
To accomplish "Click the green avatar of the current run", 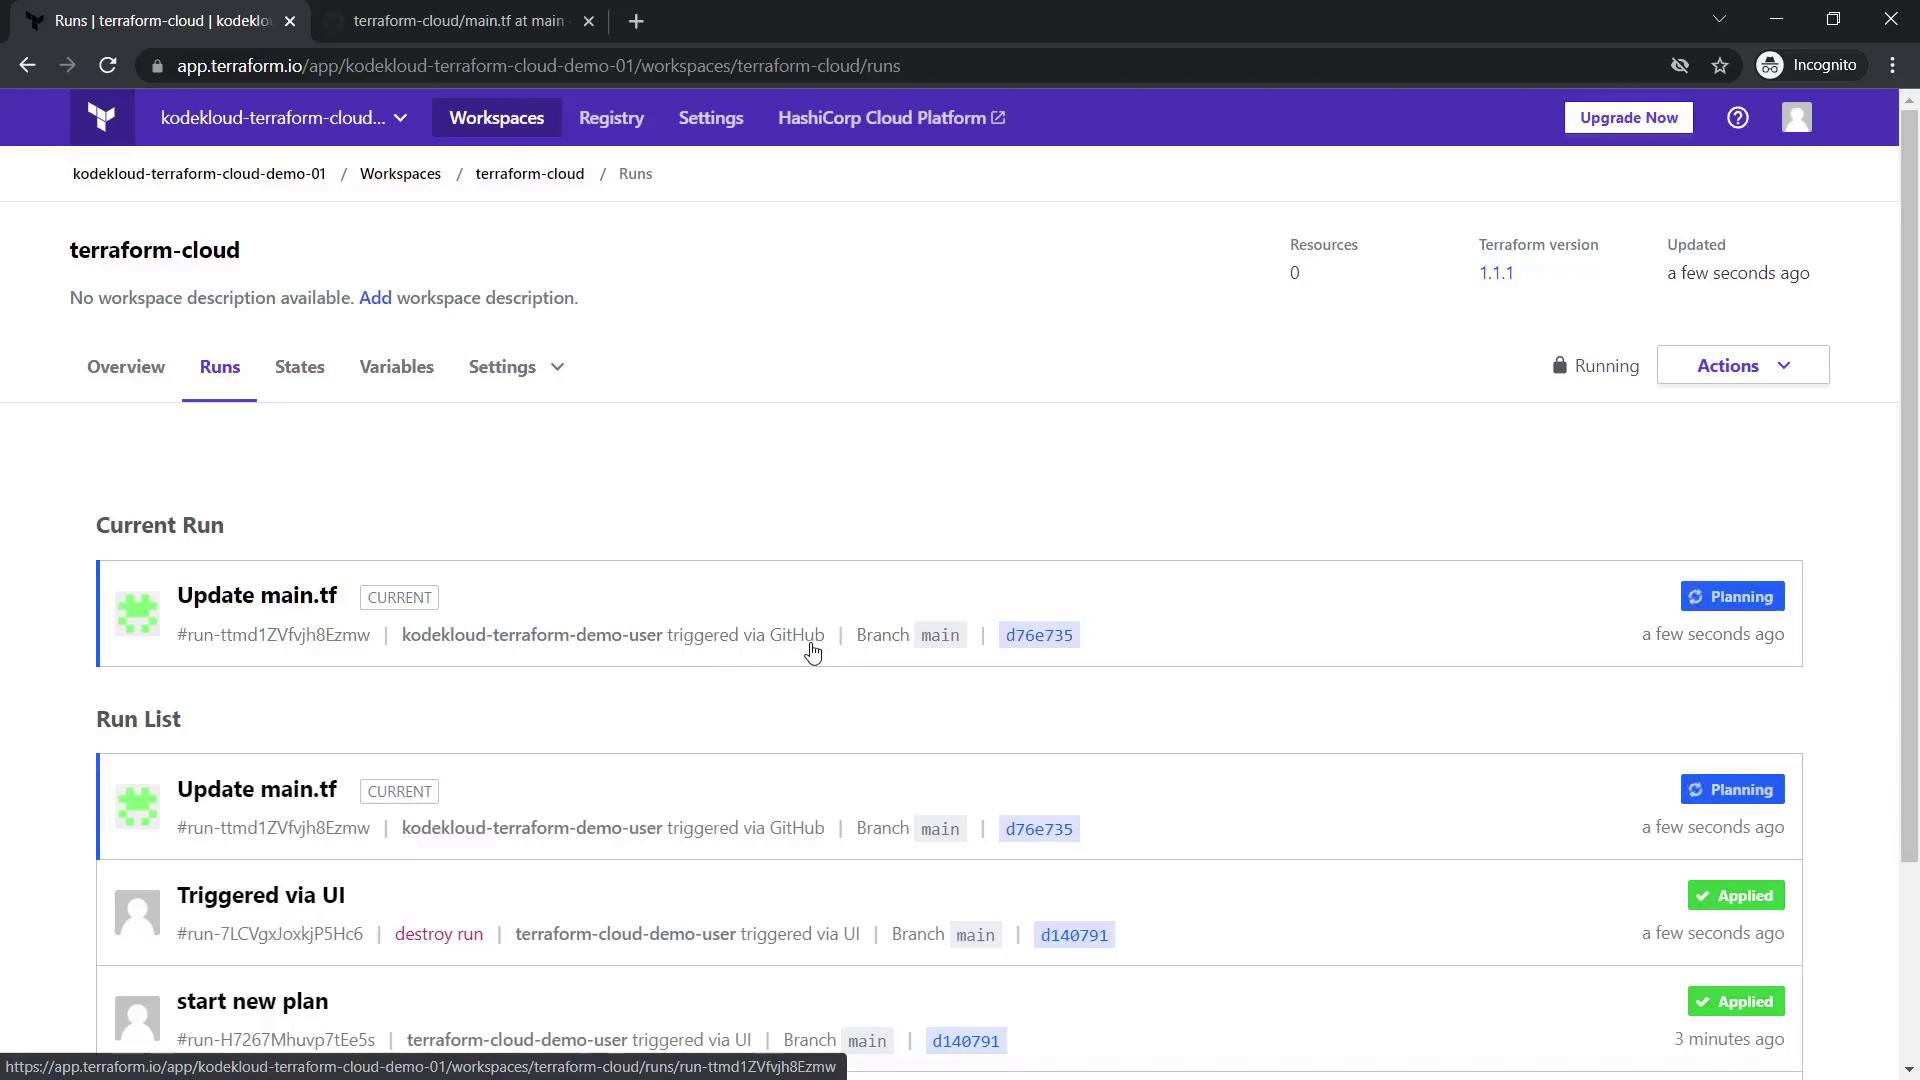I will point(137,613).
